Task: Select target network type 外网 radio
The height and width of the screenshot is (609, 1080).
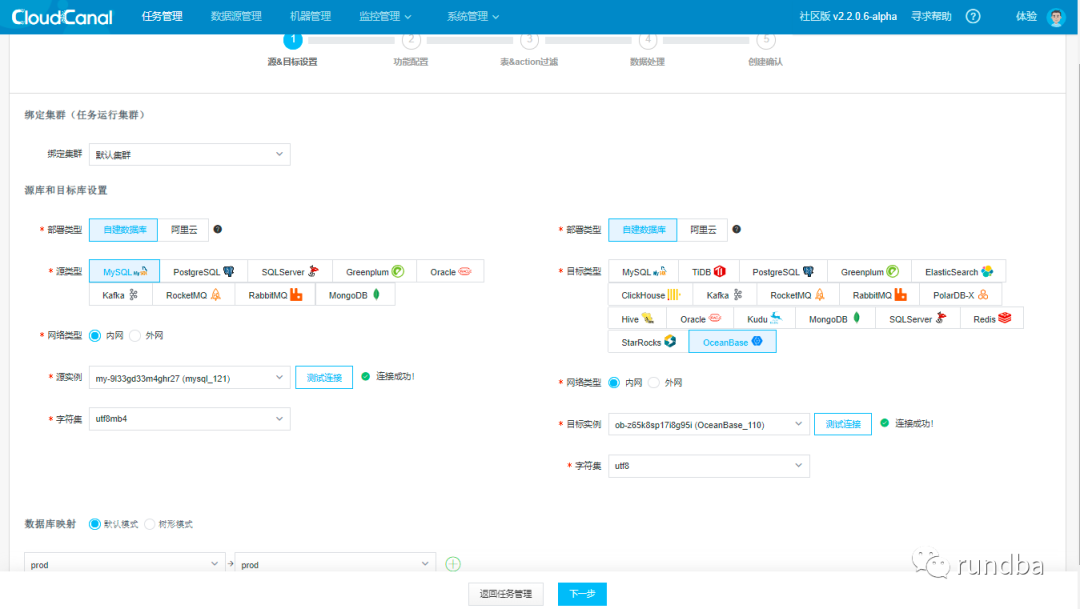Action: pos(654,382)
